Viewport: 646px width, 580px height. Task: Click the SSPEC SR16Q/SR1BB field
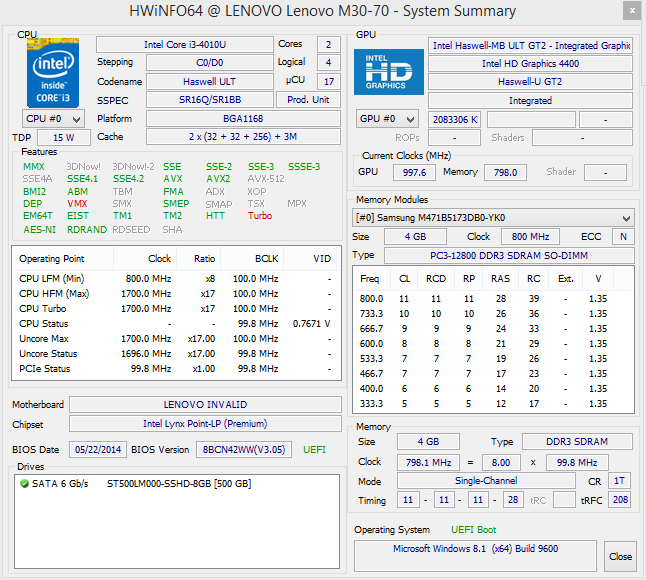[x=209, y=100]
